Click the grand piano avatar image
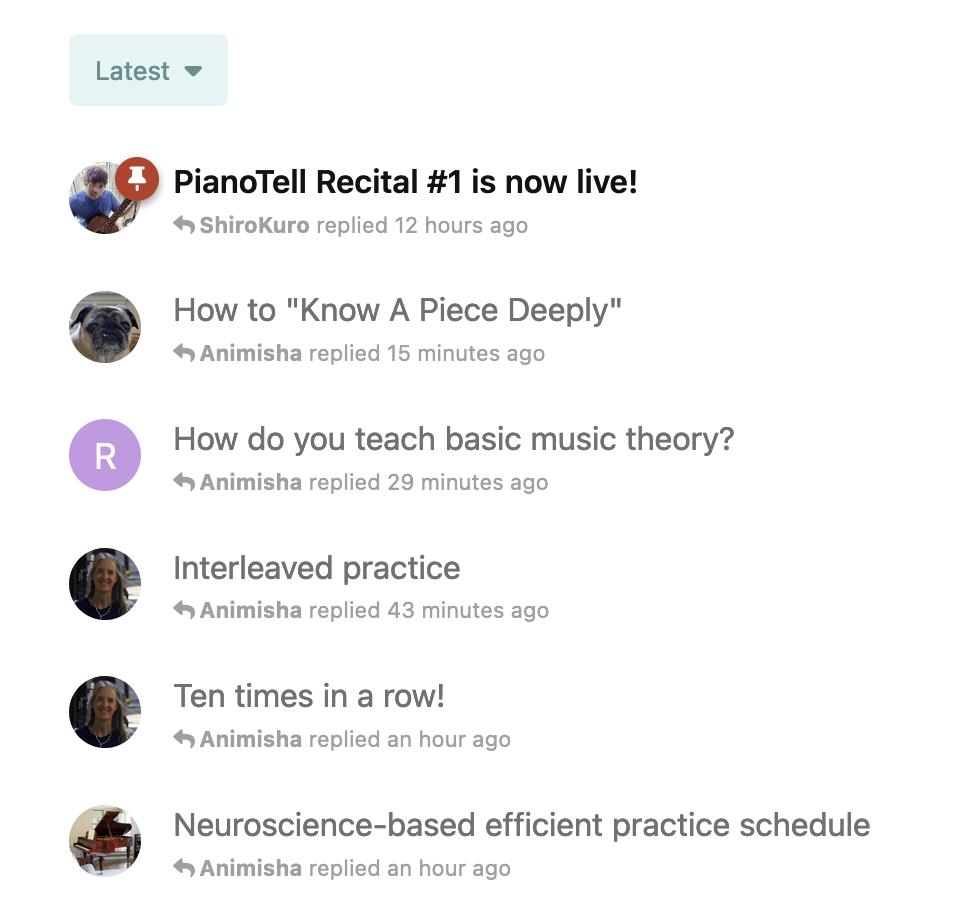962x912 pixels. 105,841
